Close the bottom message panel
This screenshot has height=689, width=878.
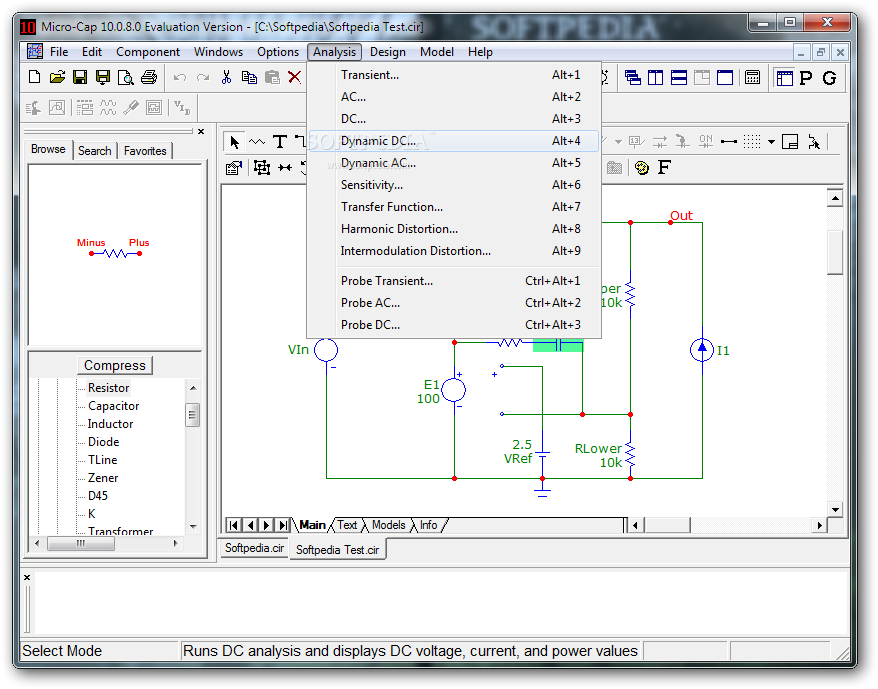click(27, 577)
